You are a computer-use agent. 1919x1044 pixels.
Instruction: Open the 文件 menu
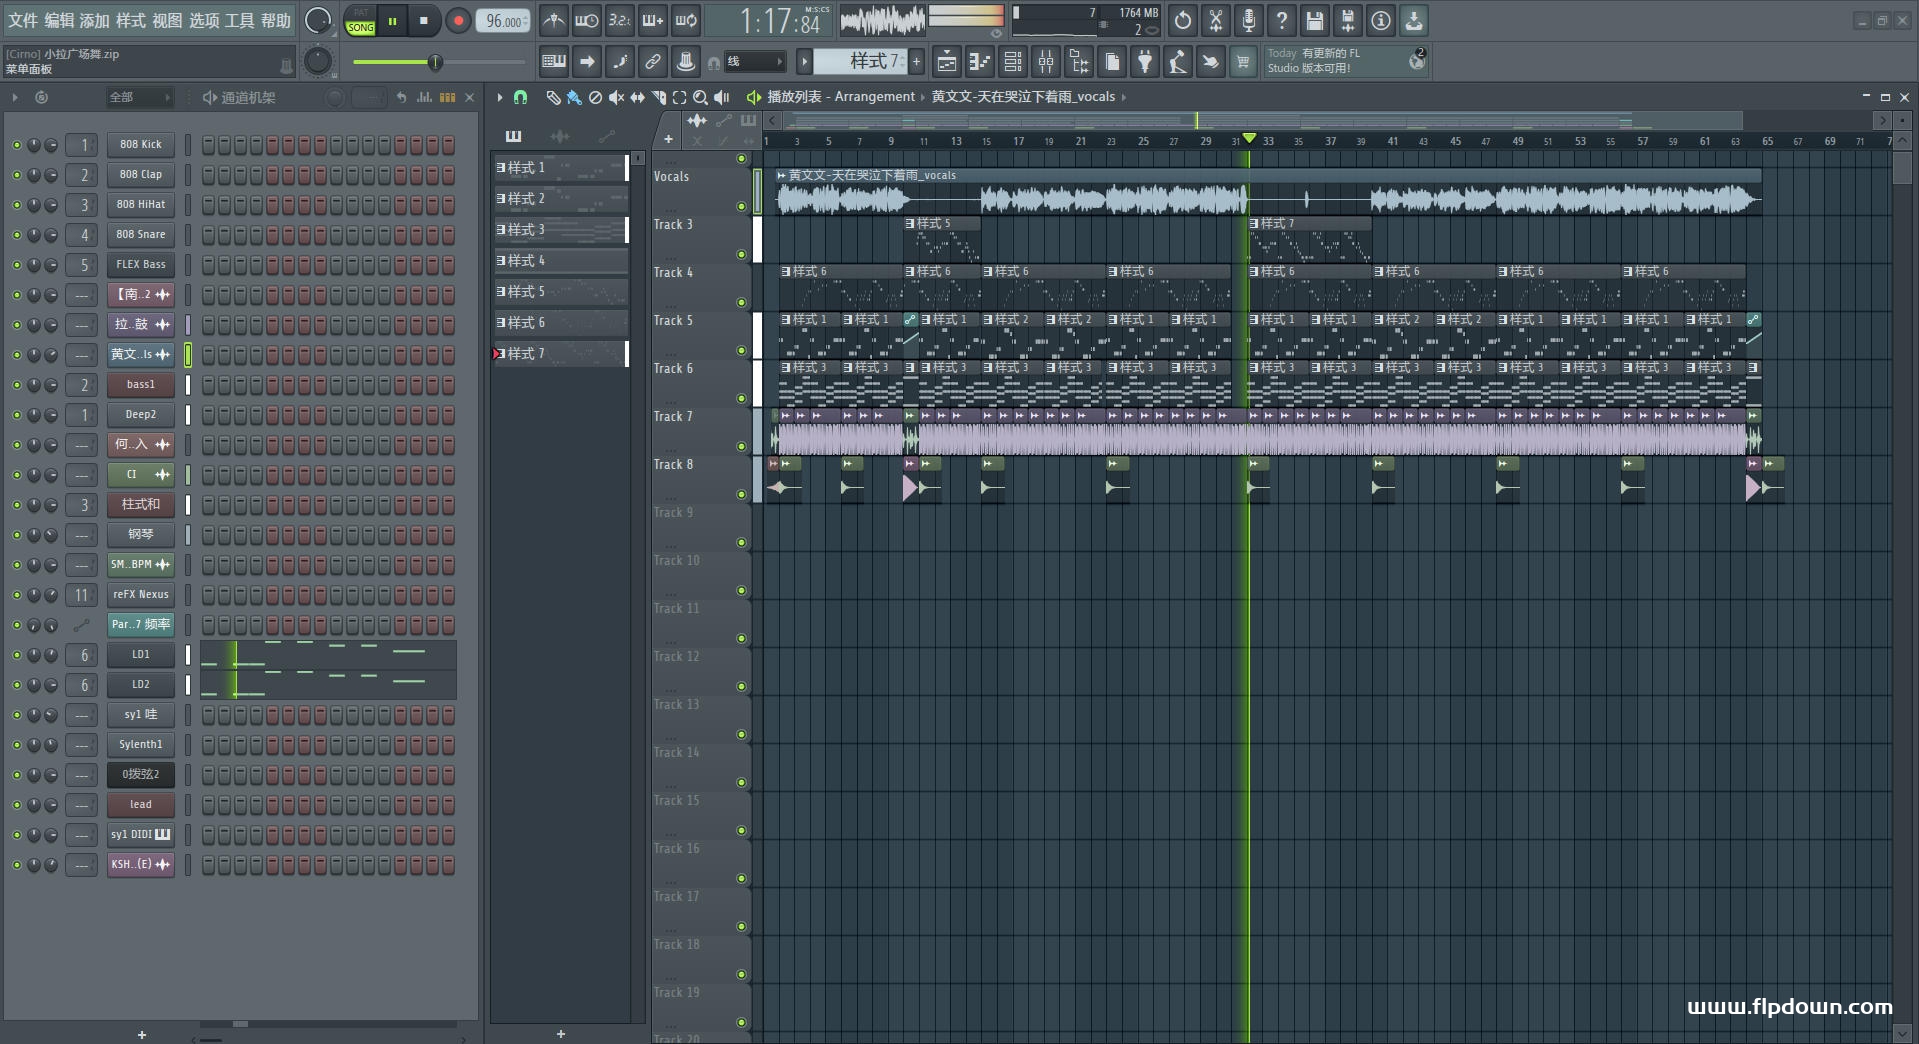click(x=22, y=21)
